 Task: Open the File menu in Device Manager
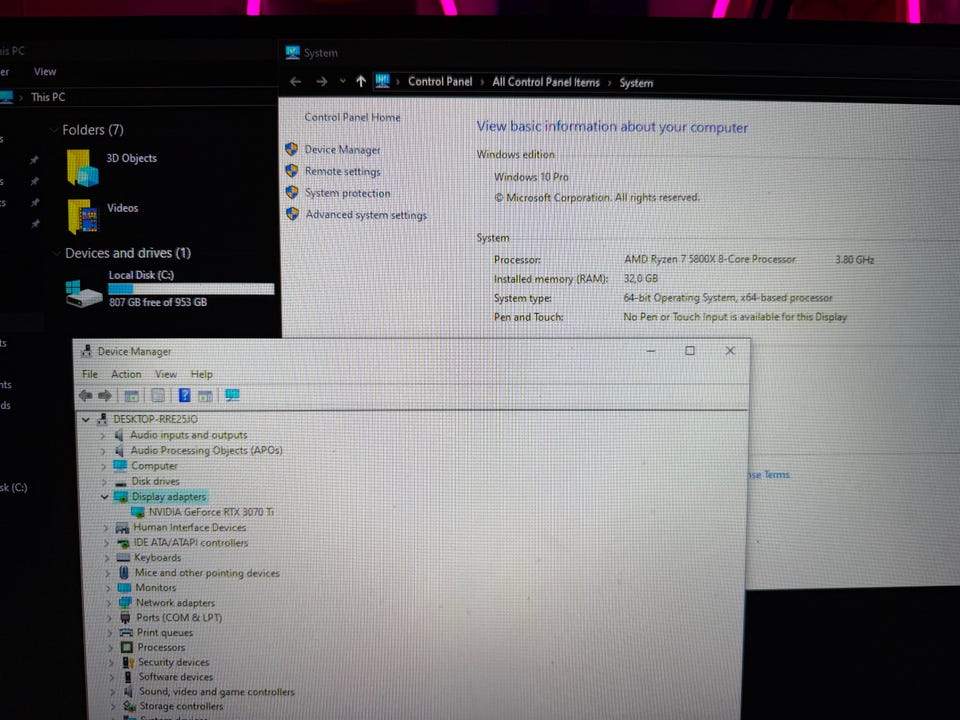coord(90,374)
